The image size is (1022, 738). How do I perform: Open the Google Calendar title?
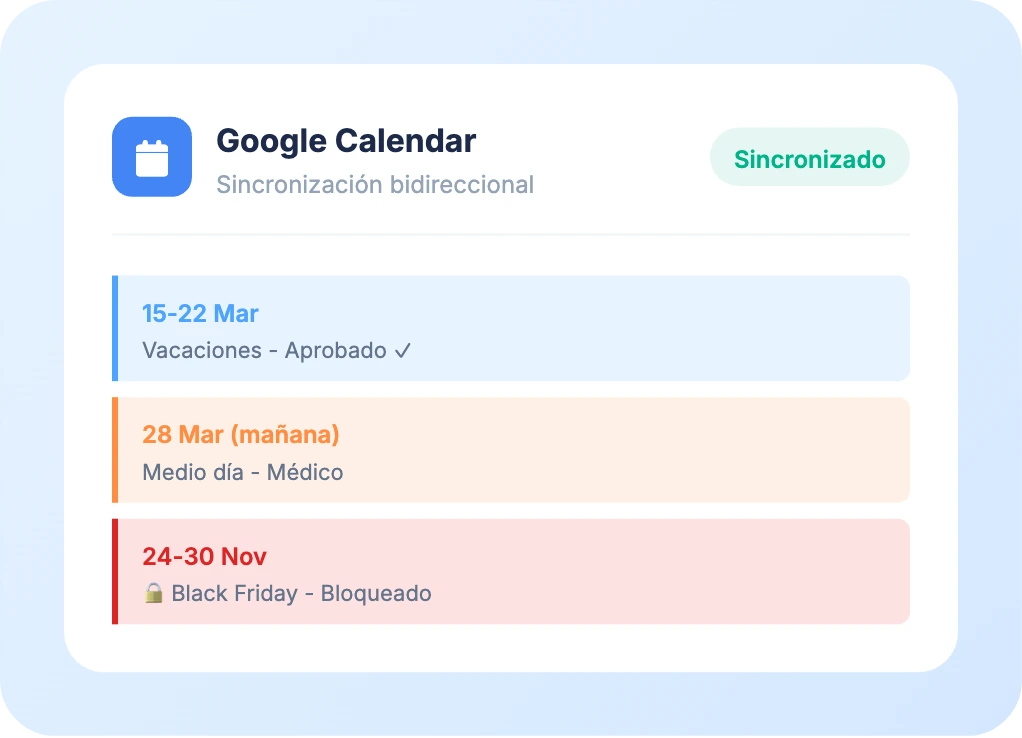click(x=346, y=141)
